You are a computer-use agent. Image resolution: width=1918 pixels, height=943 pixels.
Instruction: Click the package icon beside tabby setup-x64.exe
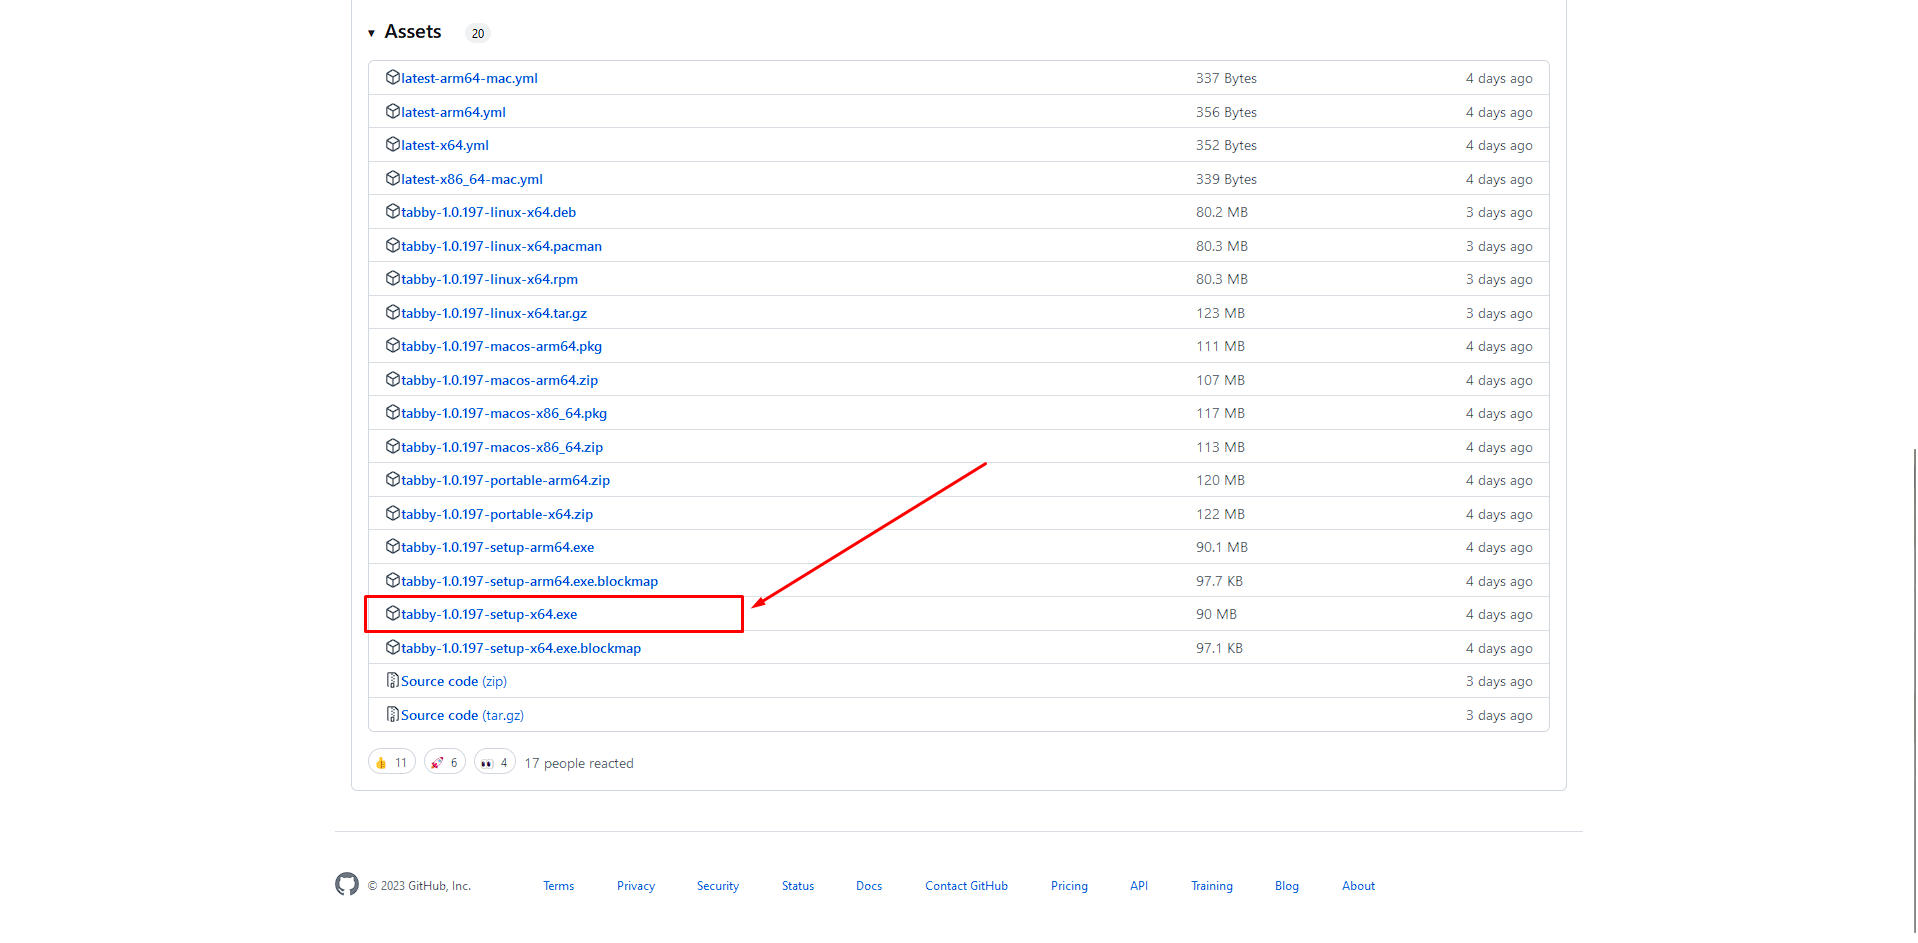pos(393,613)
